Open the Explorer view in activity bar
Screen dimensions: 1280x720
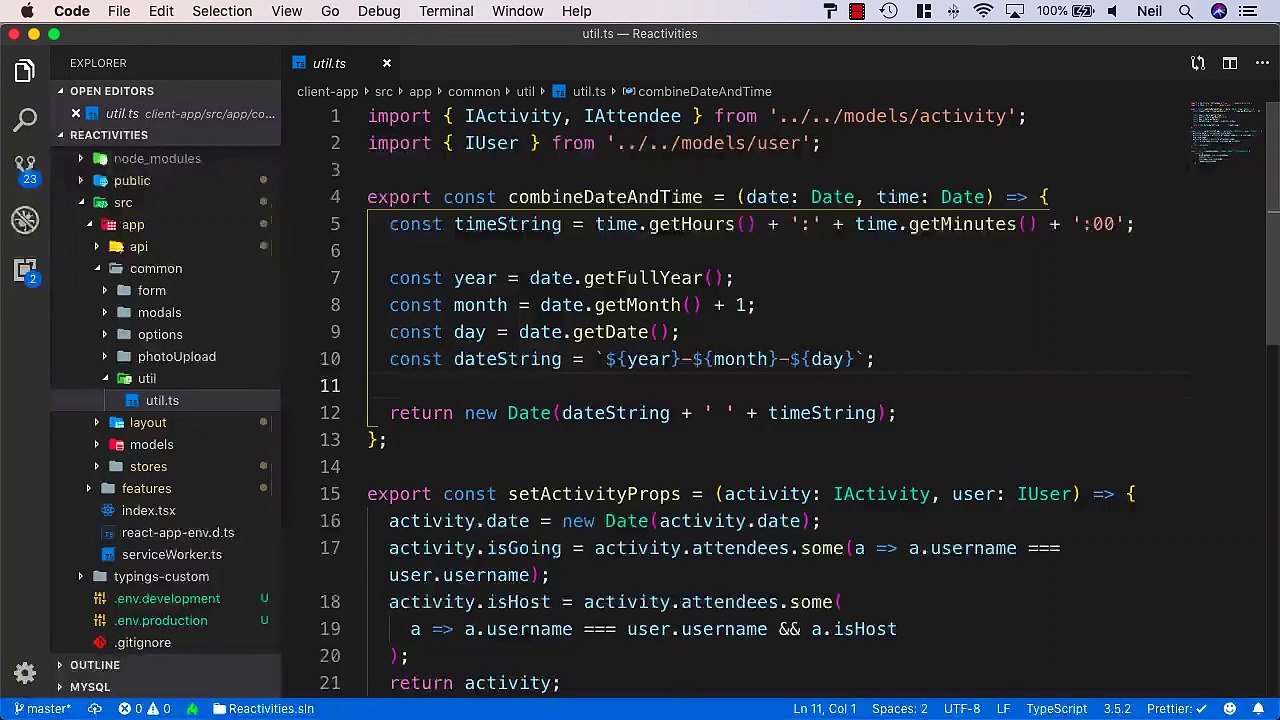[x=25, y=71]
